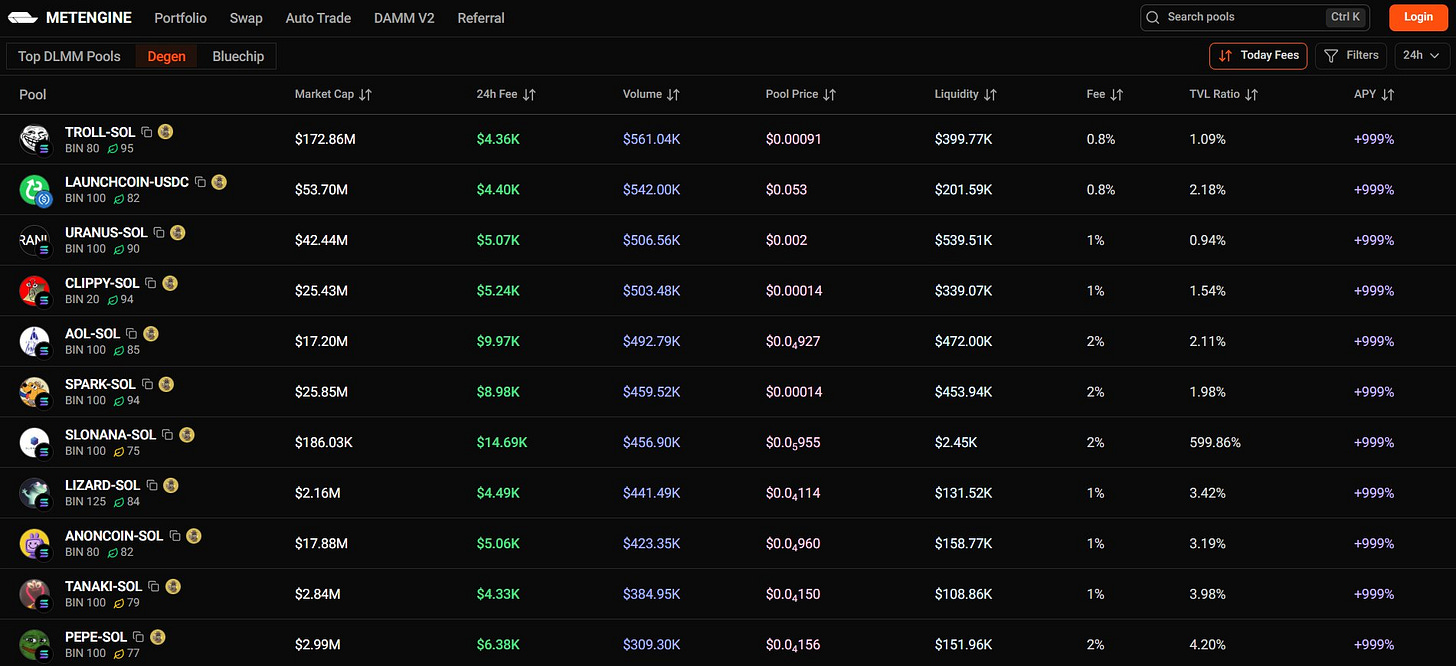Open the SLONANA-SOL pool
Image resolution: width=1456 pixels, height=666 pixels.
[x=110, y=435]
